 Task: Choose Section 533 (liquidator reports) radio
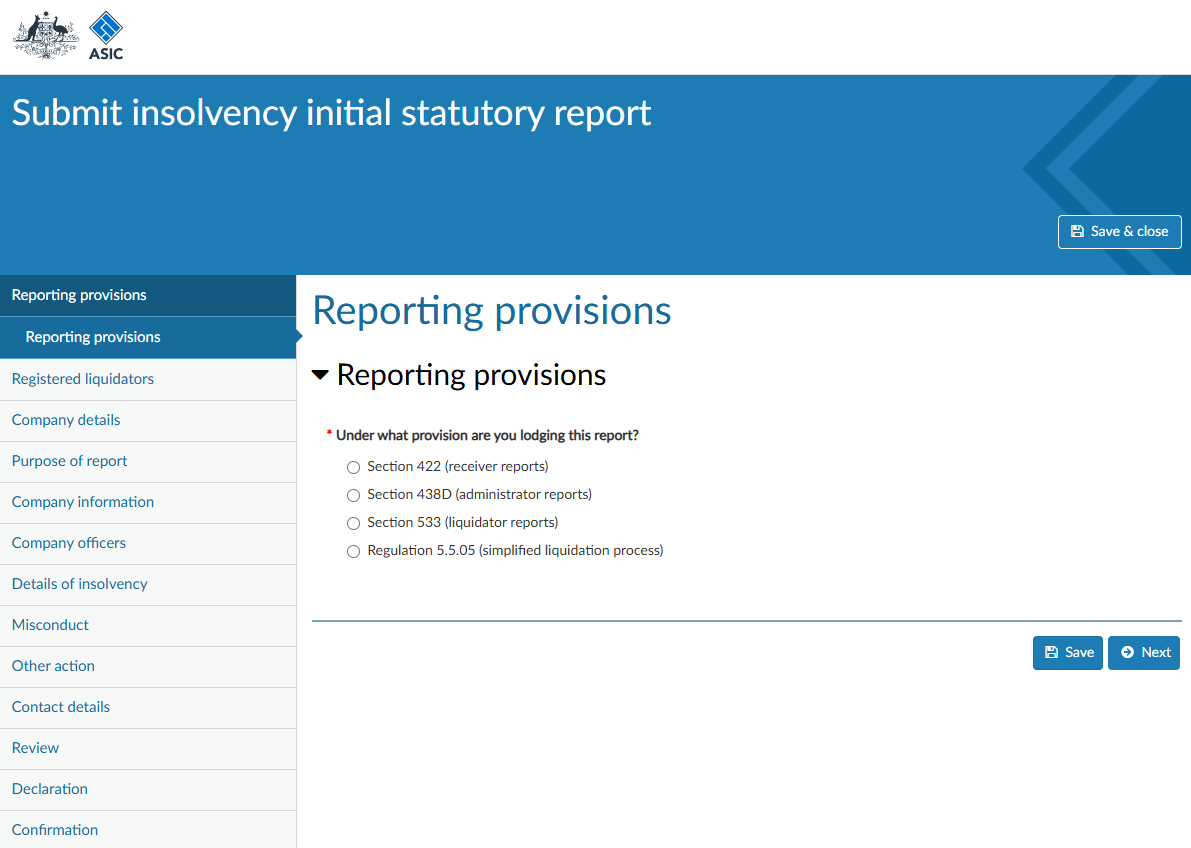tap(353, 524)
